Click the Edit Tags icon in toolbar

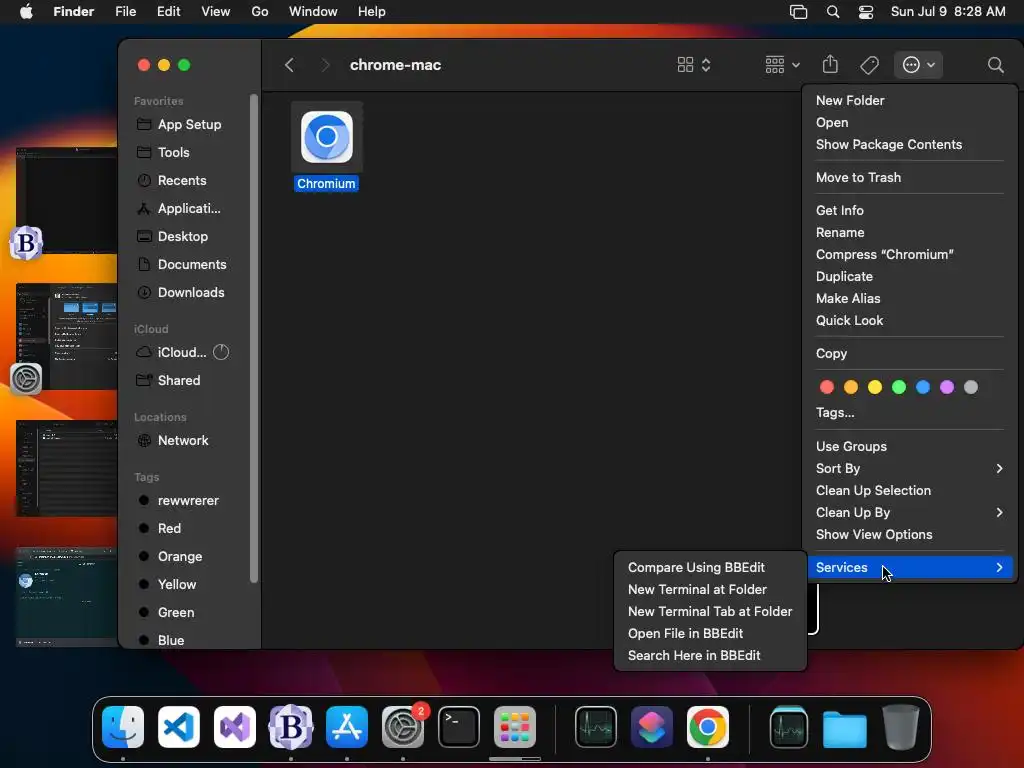tap(869, 65)
